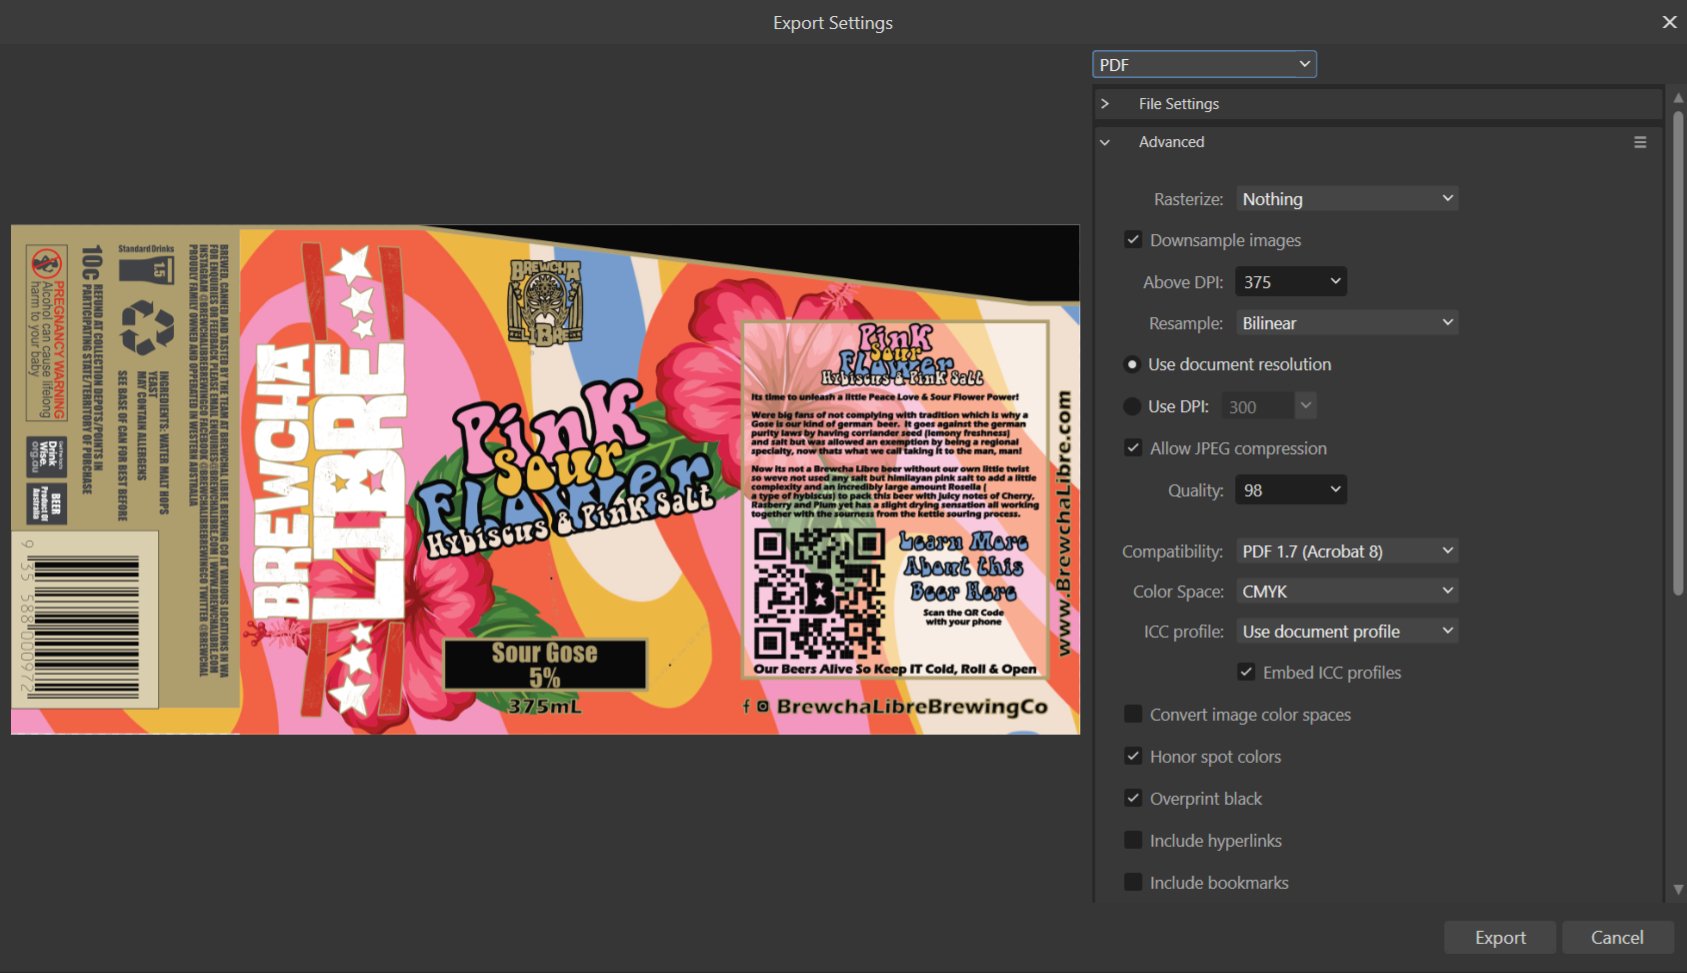Click the Export button

click(1499, 938)
